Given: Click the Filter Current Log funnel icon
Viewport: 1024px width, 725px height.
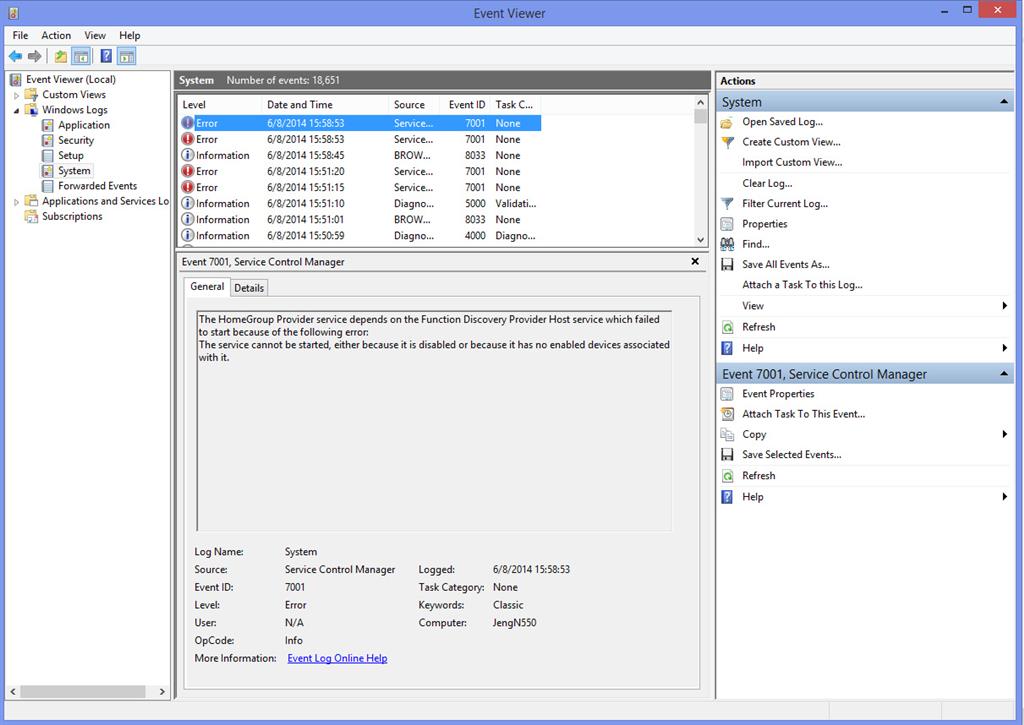Looking at the screenshot, I should coord(727,204).
